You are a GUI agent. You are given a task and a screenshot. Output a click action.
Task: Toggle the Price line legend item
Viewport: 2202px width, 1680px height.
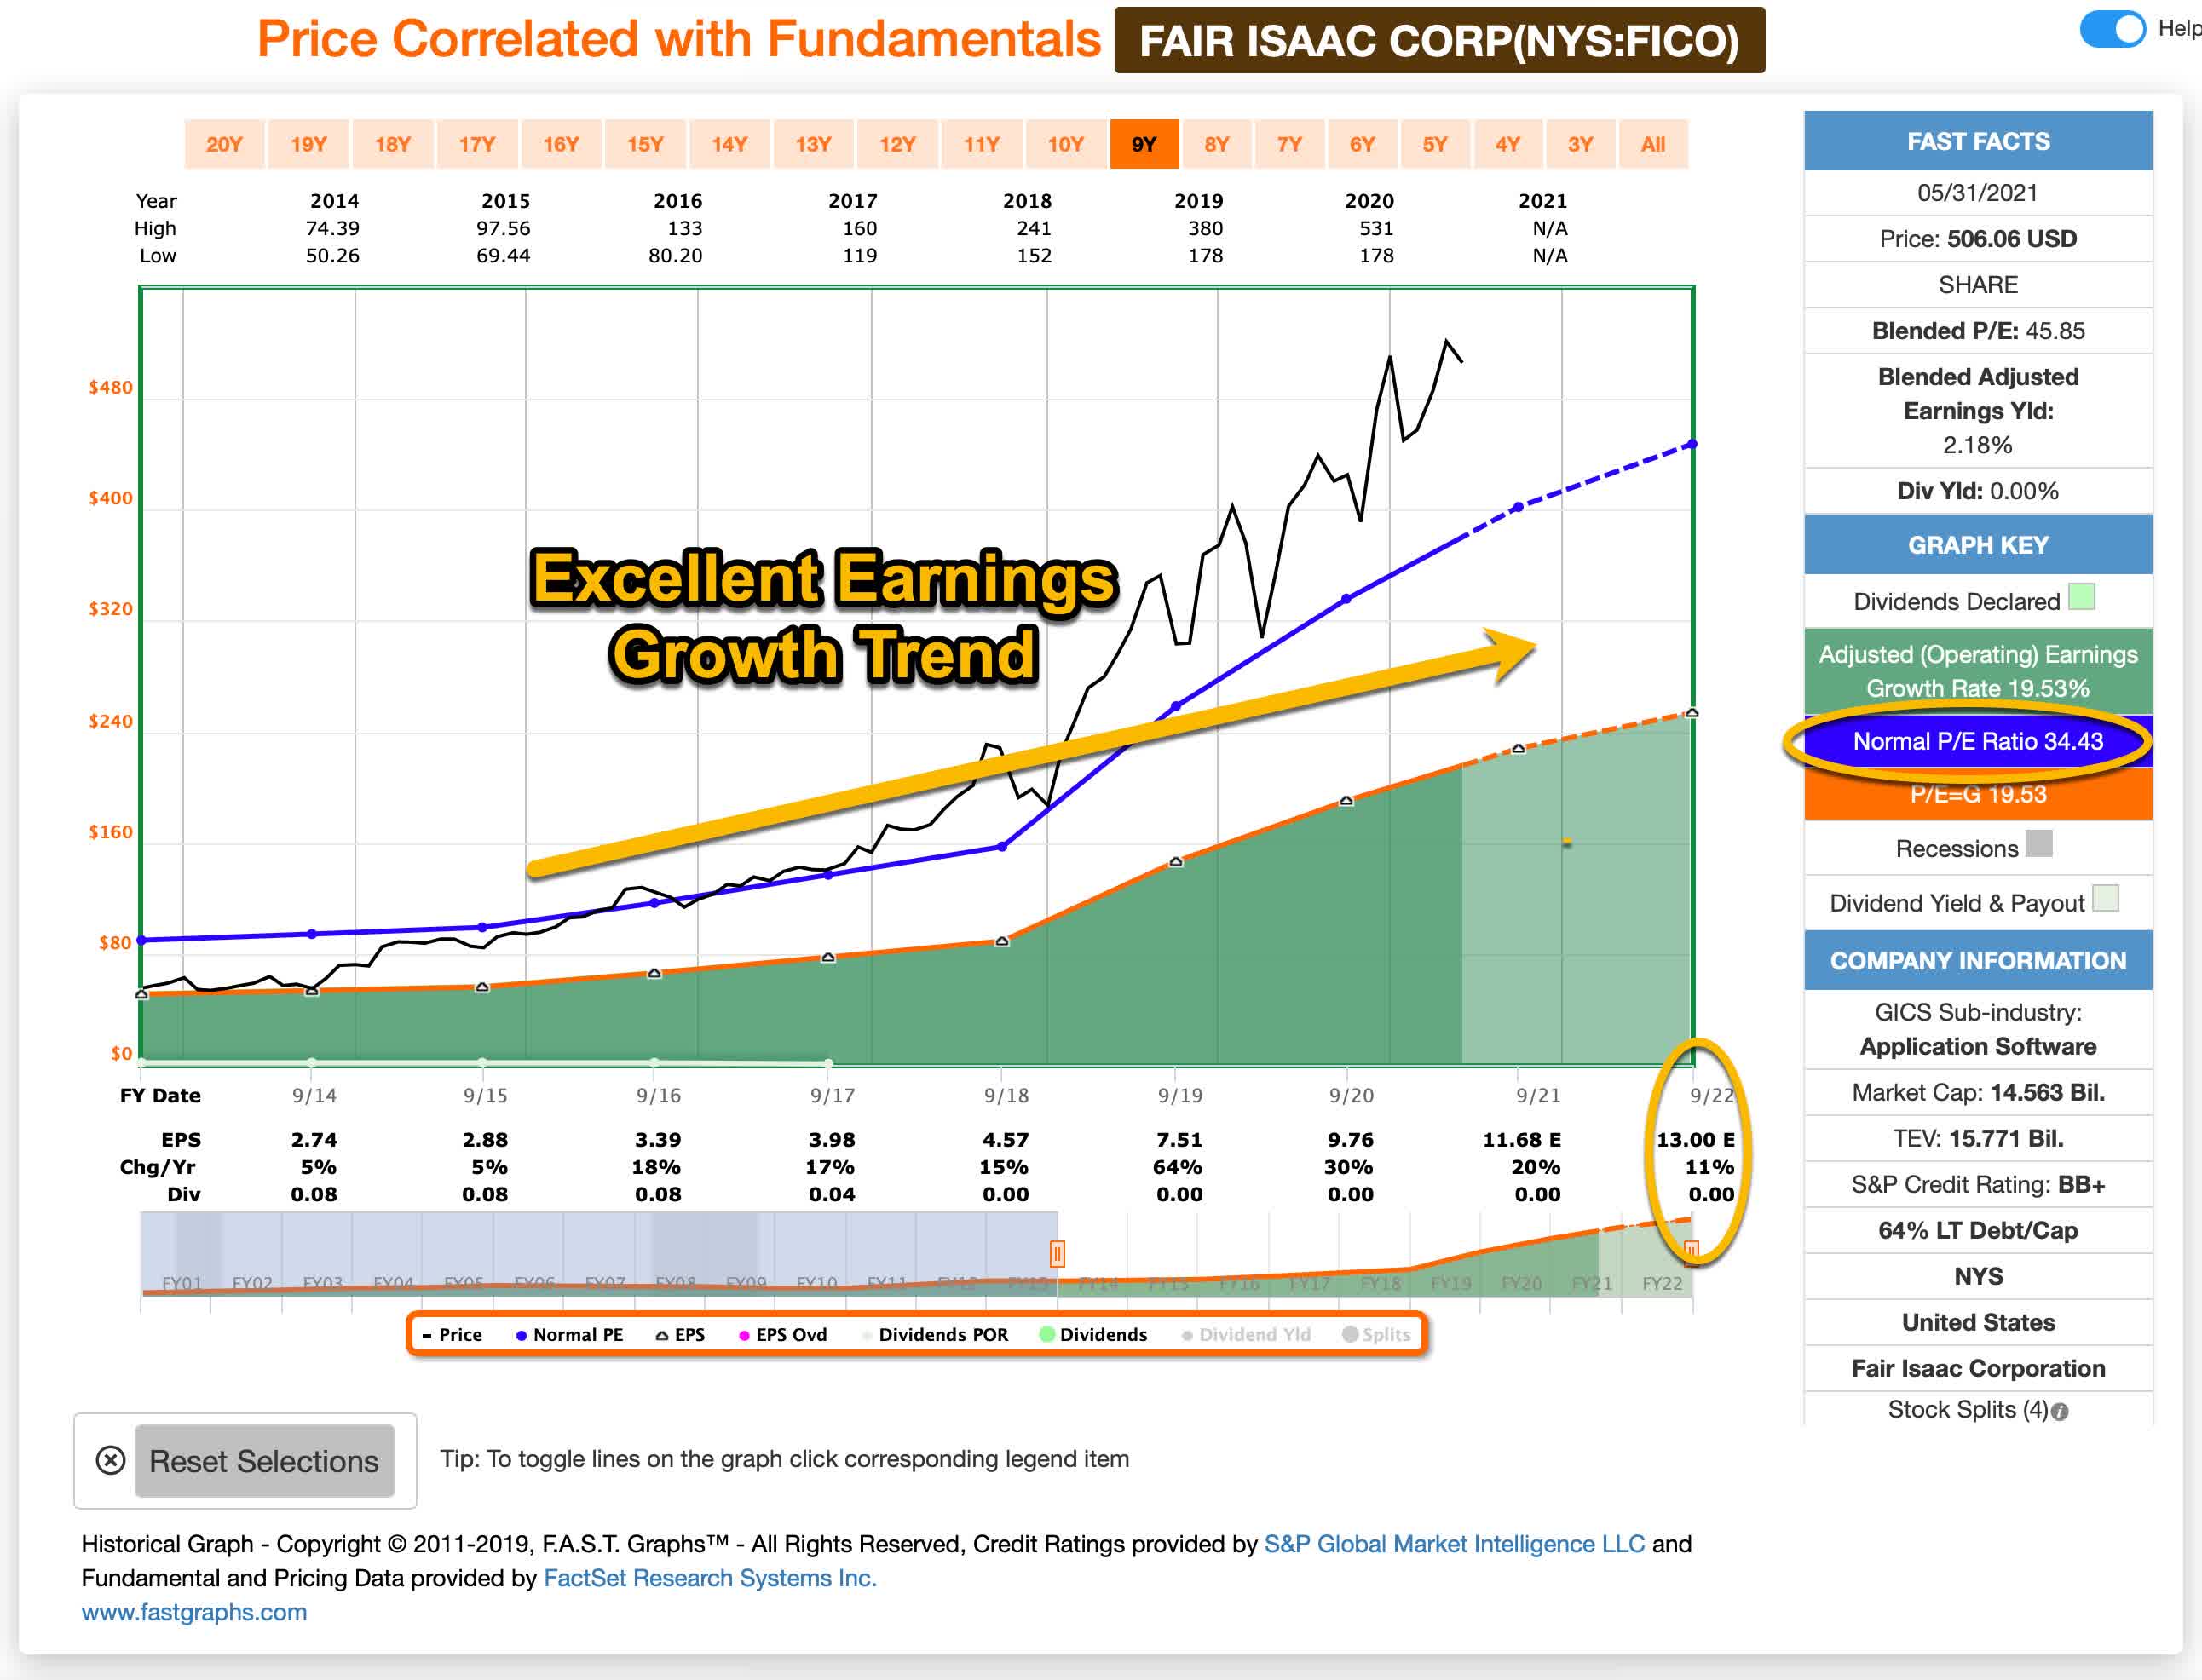point(452,1334)
